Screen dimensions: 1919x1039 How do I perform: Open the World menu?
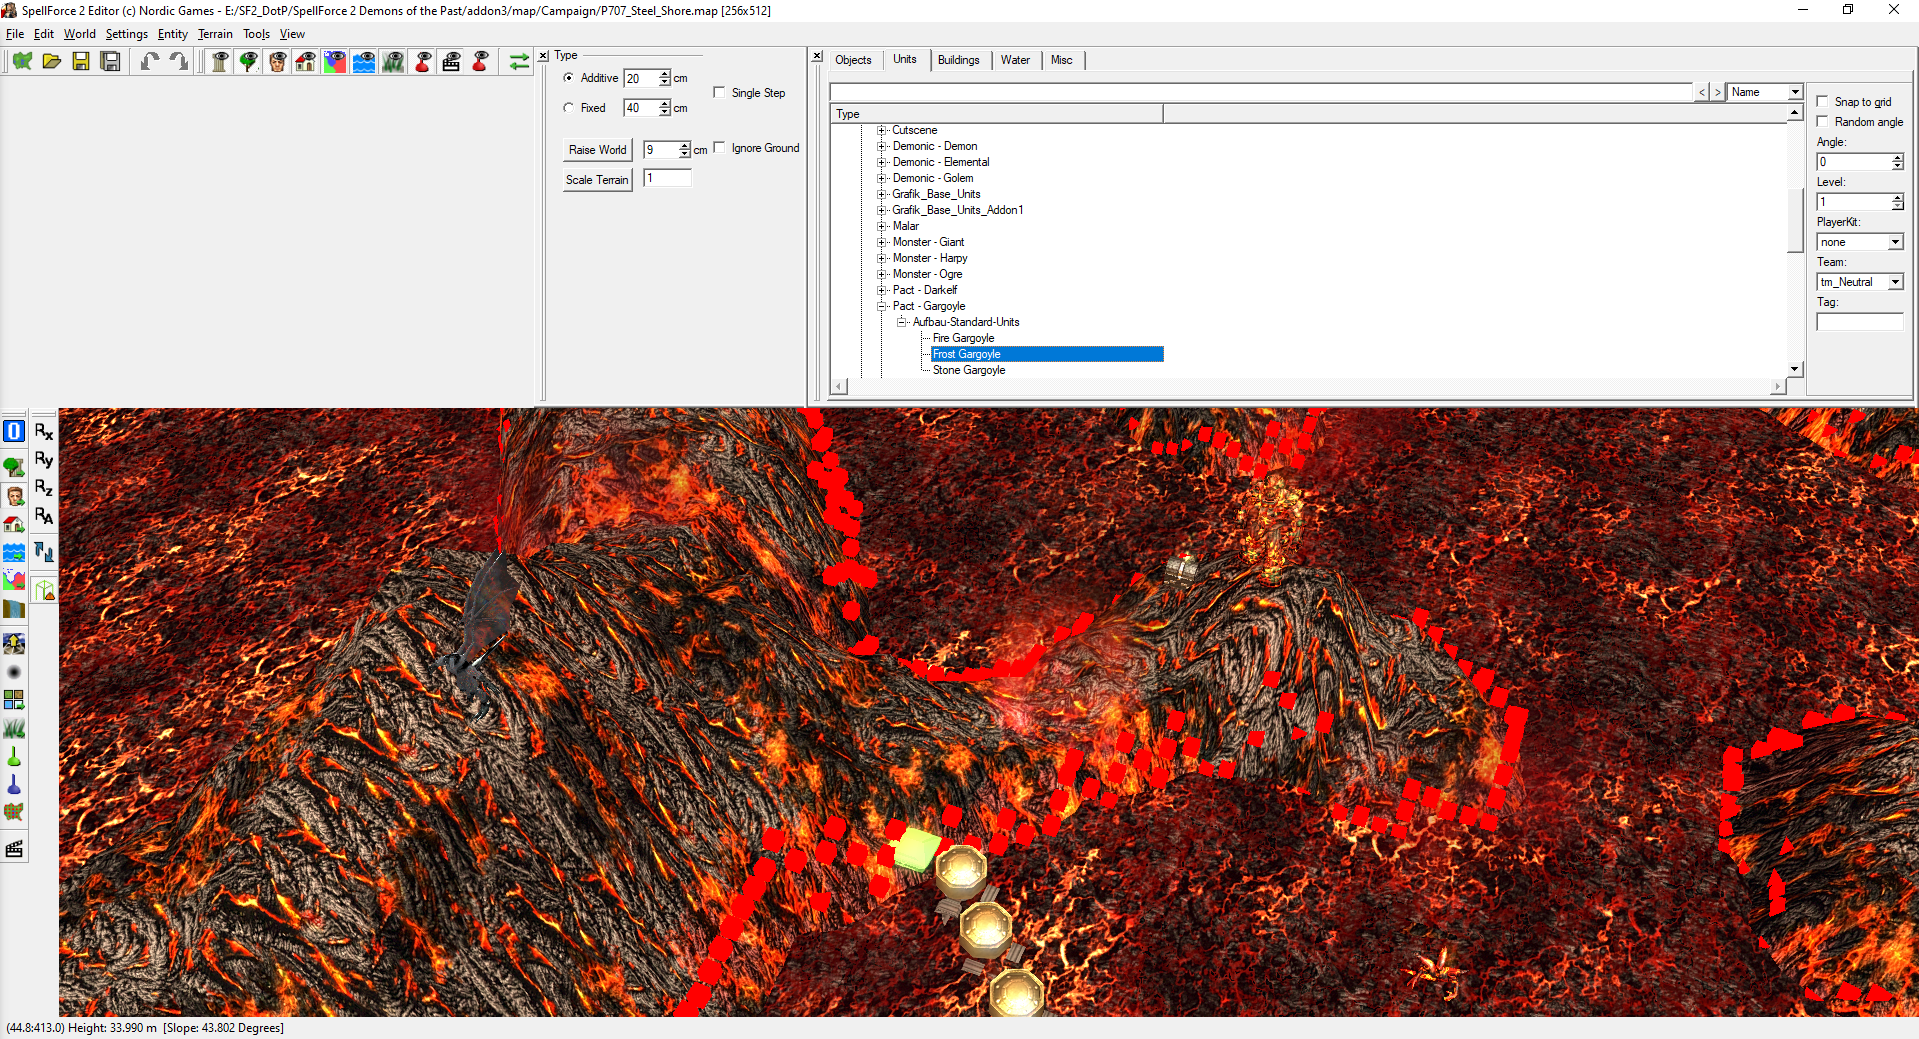tap(80, 34)
